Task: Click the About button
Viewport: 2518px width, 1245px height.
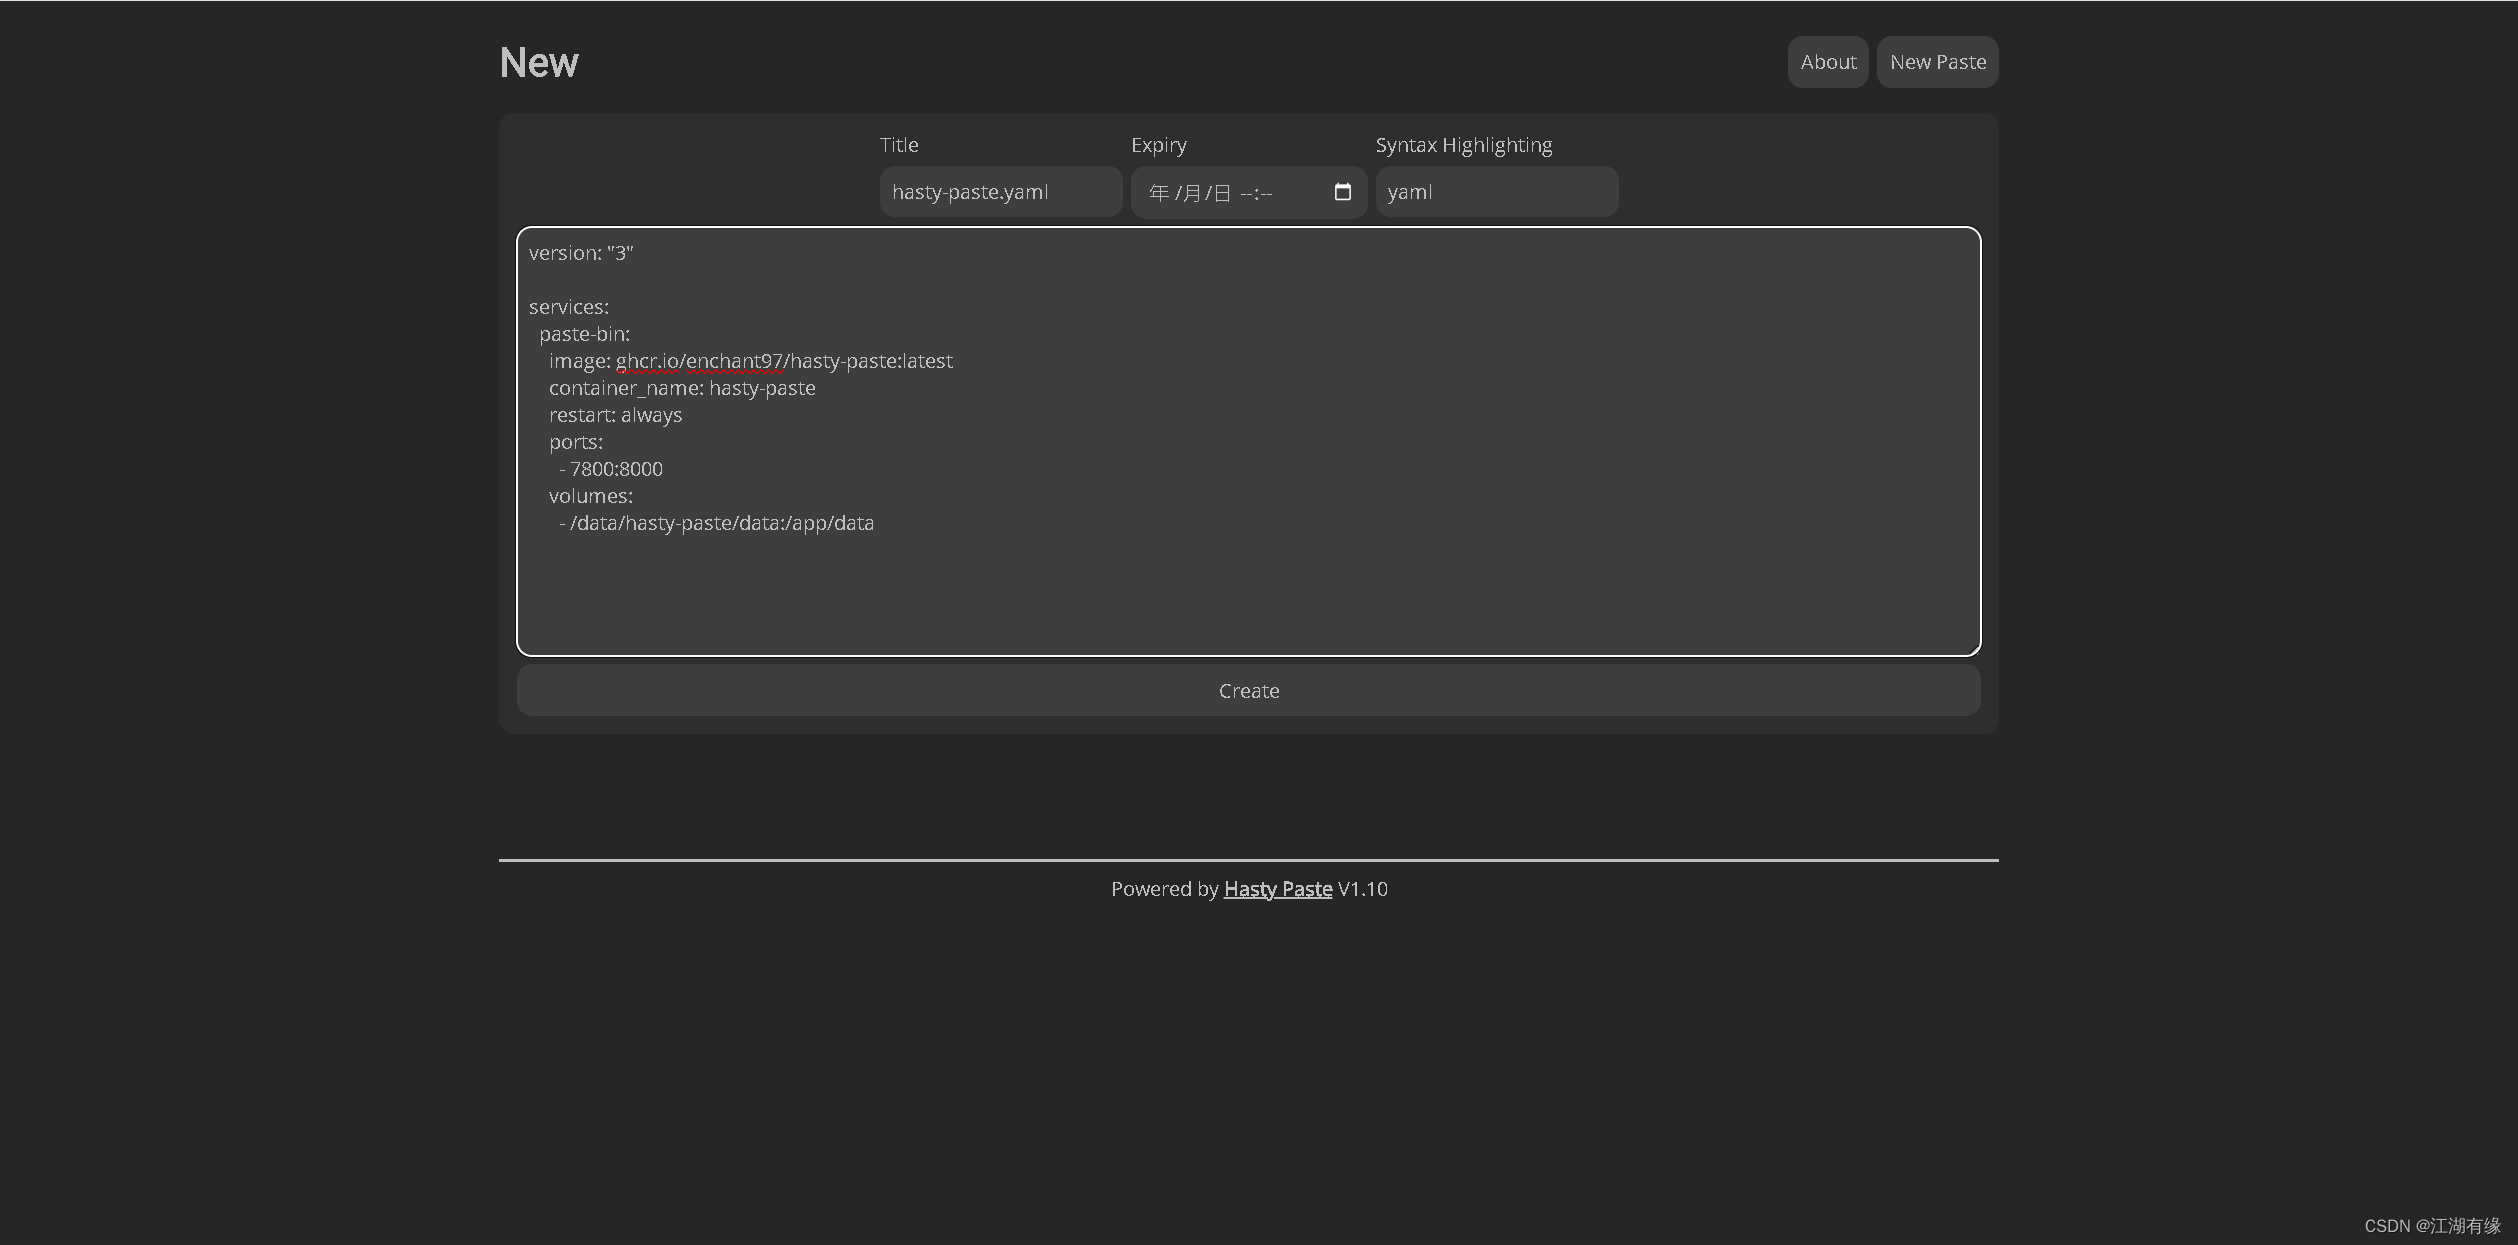Action: (x=1827, y=62)
